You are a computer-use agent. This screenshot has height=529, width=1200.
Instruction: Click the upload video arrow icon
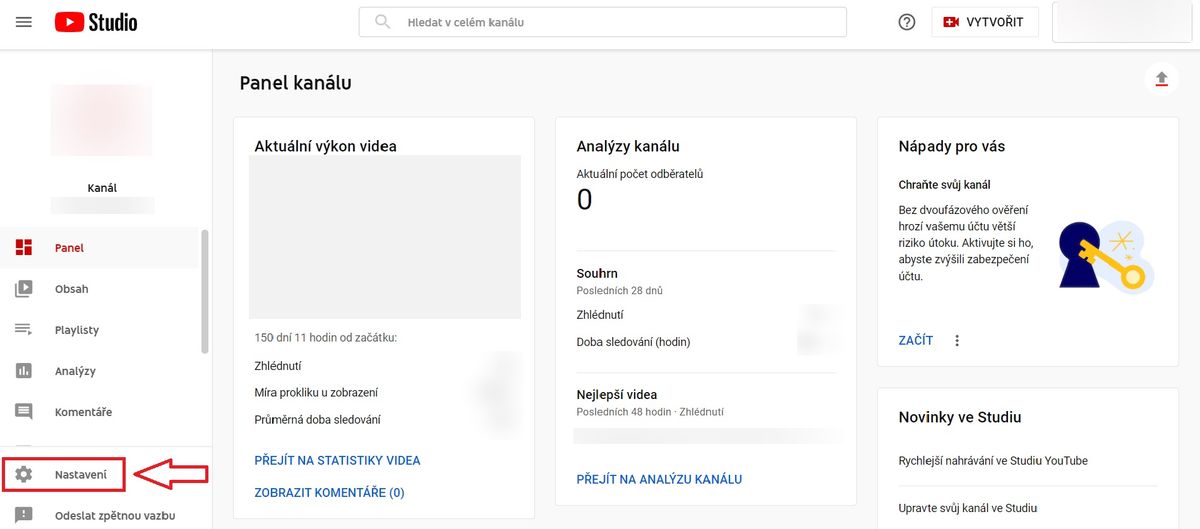click(1161, 79)
